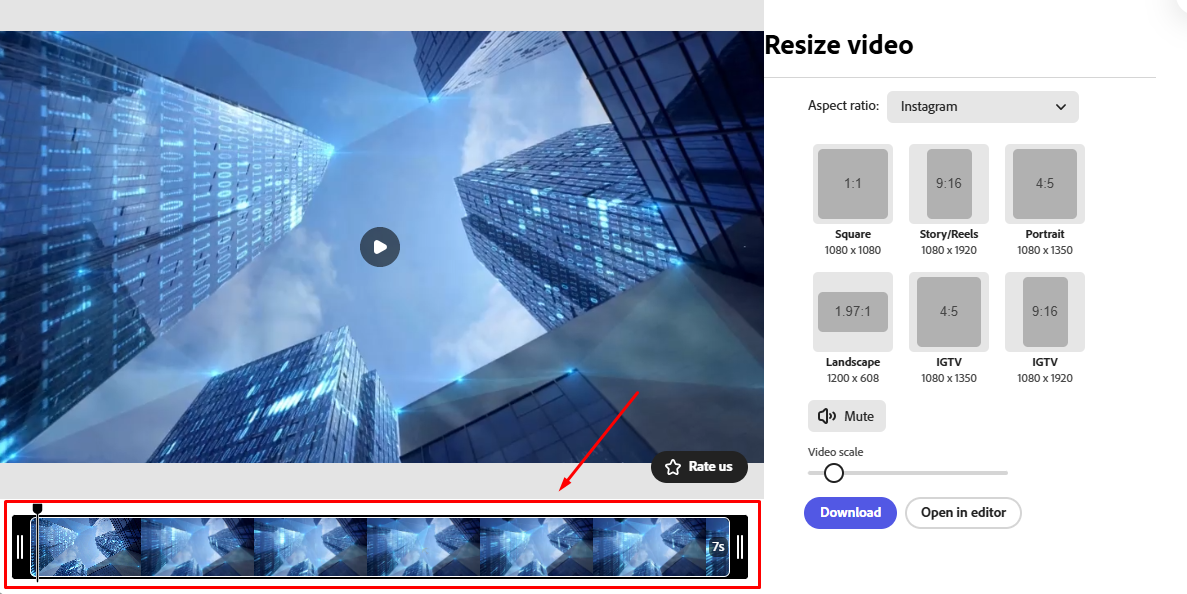Download the resized video
Viewport: 1187px width, 594px height.
point(850,512)
